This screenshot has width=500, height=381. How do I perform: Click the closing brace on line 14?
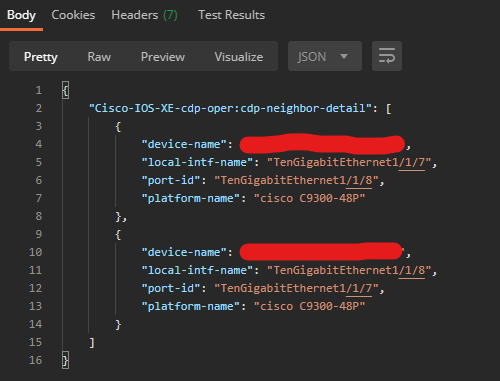coord(118,324)
